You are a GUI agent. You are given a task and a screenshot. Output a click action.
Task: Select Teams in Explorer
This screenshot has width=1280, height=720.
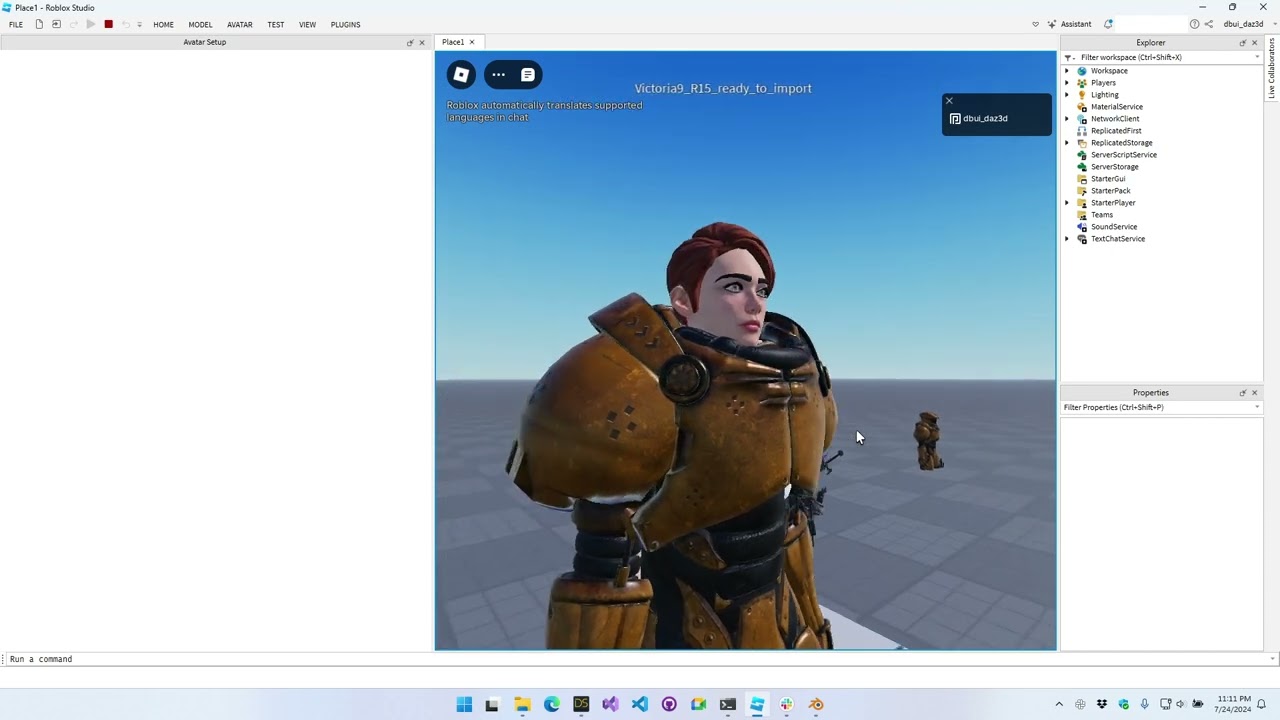1101,215
